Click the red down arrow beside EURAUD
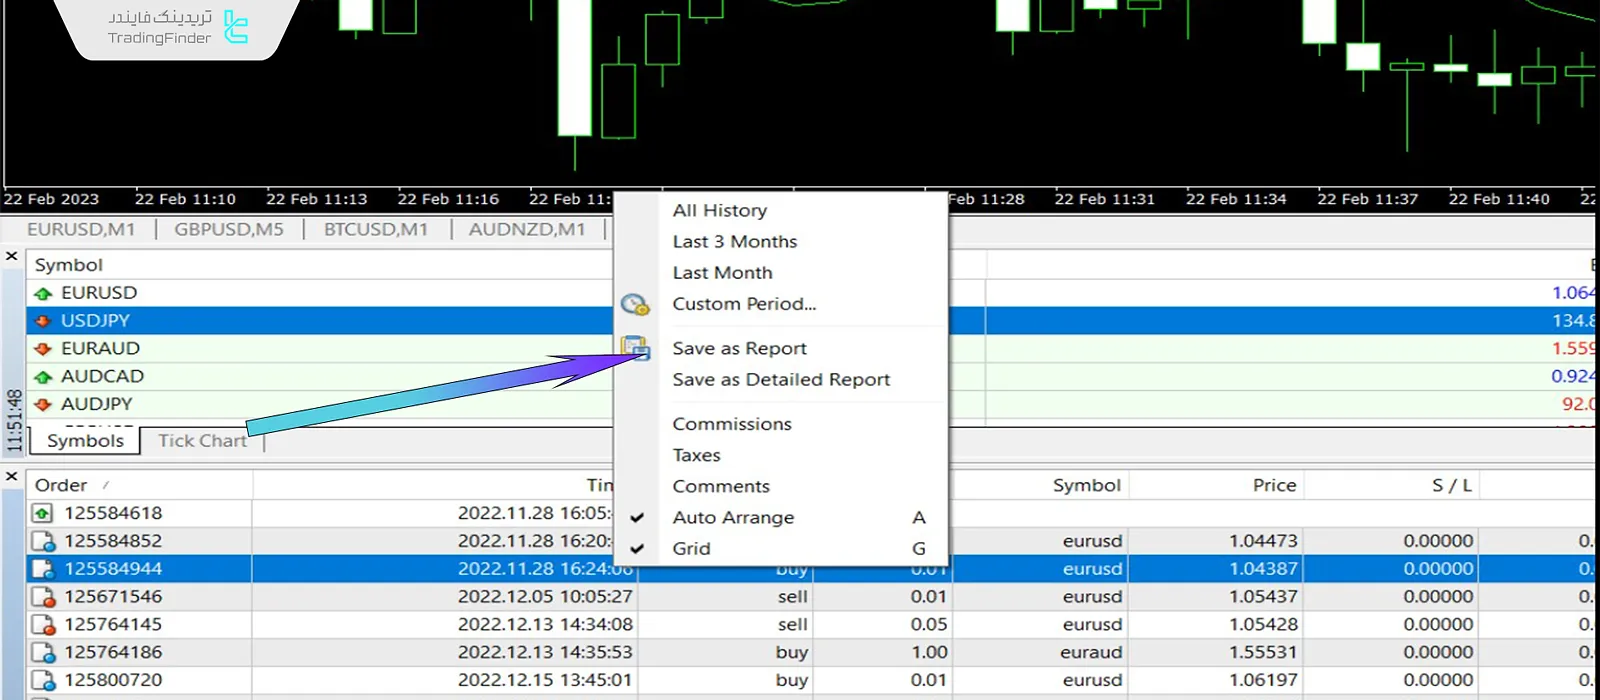This screenshot has height=700, width=1600. pos(43,349)
